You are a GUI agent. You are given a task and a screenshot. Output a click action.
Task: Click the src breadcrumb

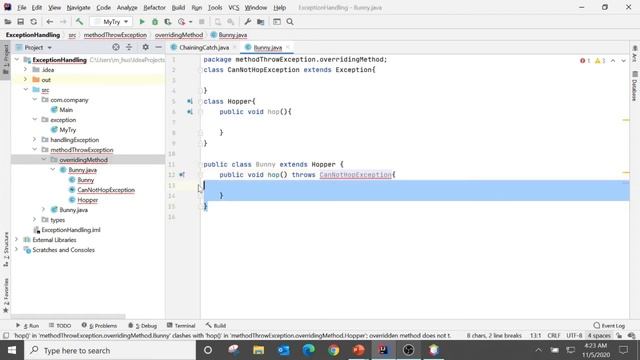[x=72, y=35]
